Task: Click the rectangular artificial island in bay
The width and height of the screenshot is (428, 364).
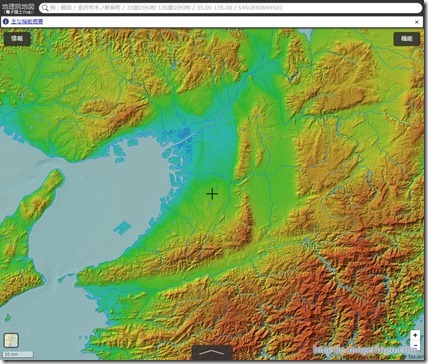Action: tap(122, 228)
